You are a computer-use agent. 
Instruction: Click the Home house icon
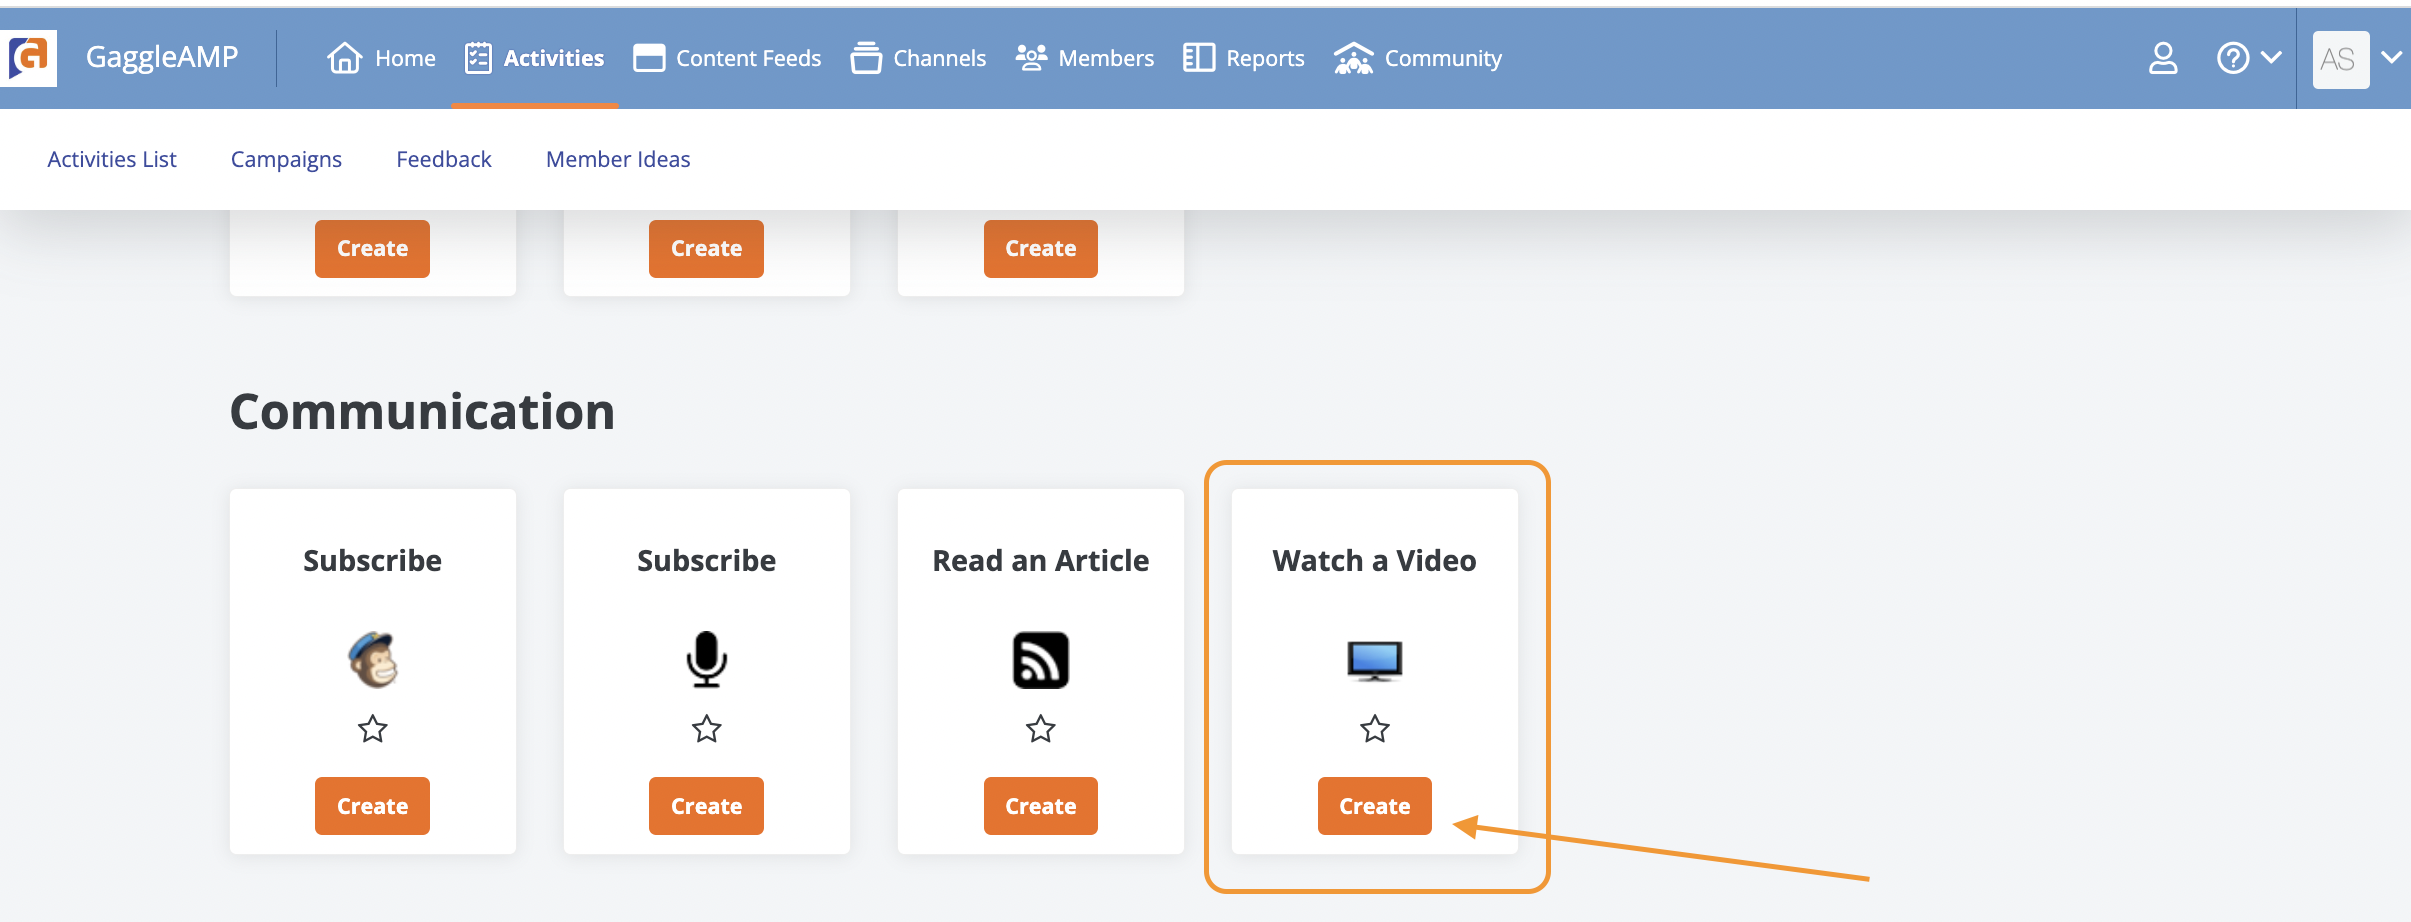pos(345,58)
